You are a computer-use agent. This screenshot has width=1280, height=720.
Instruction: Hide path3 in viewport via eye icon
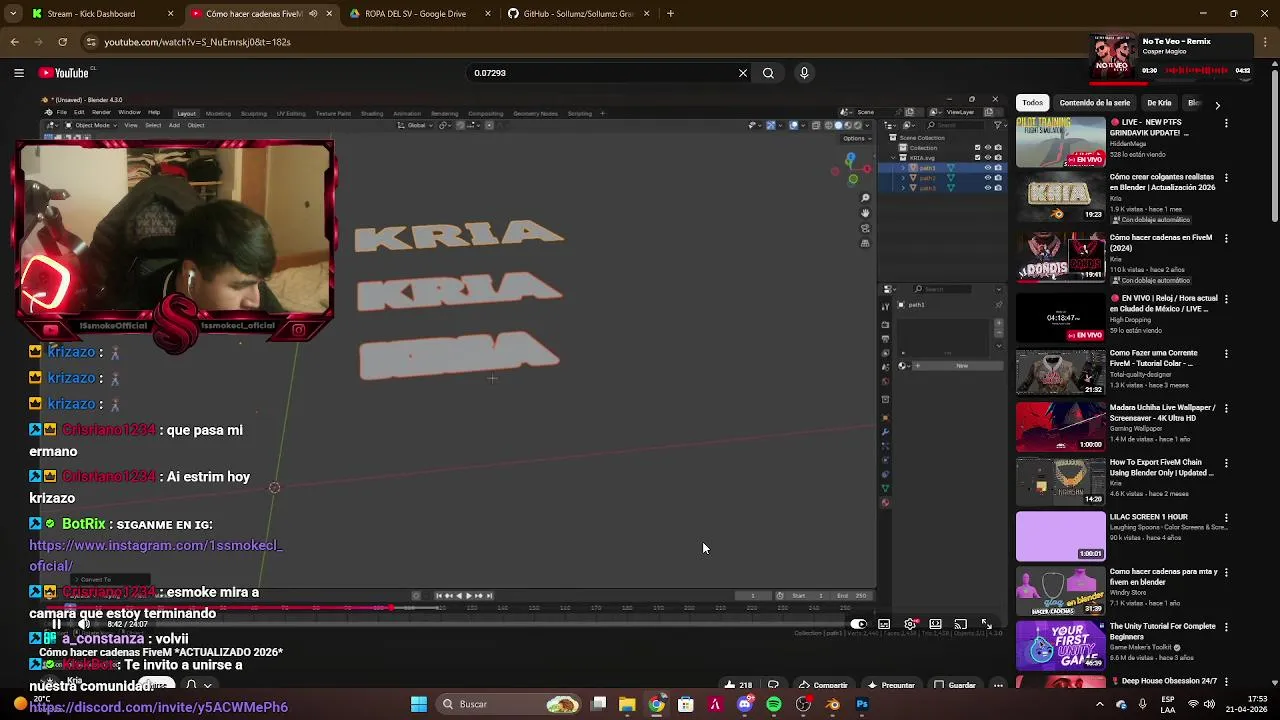tap(988, 188)
